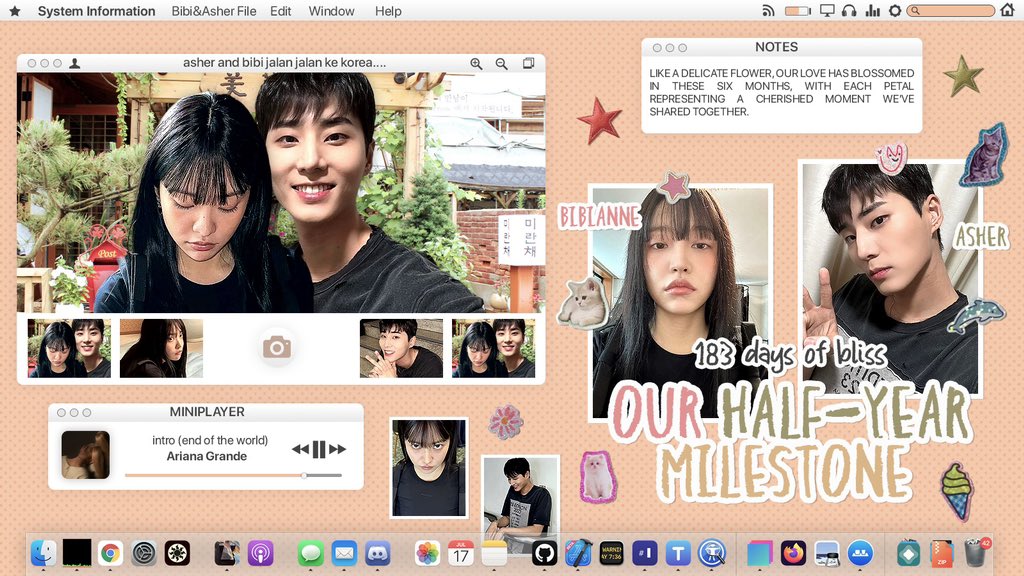Open the Bibi&Asher File menu
This screenshot has height=576, width=1024.
coord(214,11)
